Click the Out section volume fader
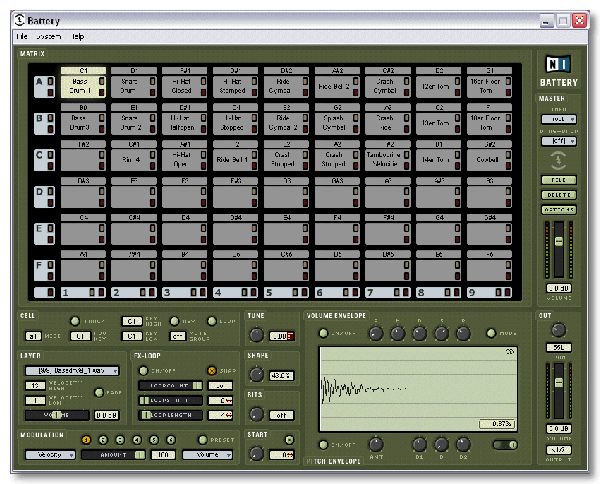 pyautogui.click(x=559, y=391)
